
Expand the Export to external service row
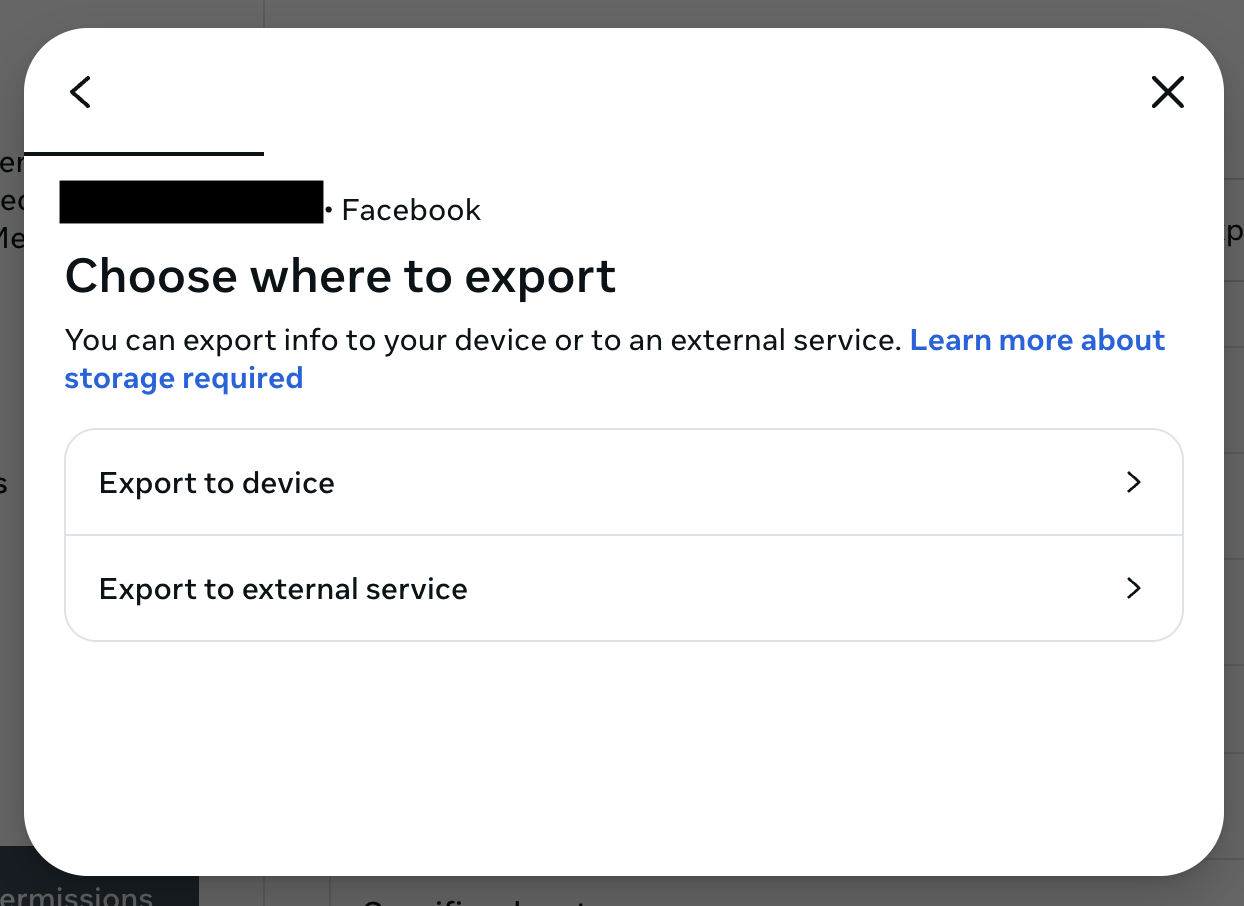pyautogui.click(x=624, y=589)
